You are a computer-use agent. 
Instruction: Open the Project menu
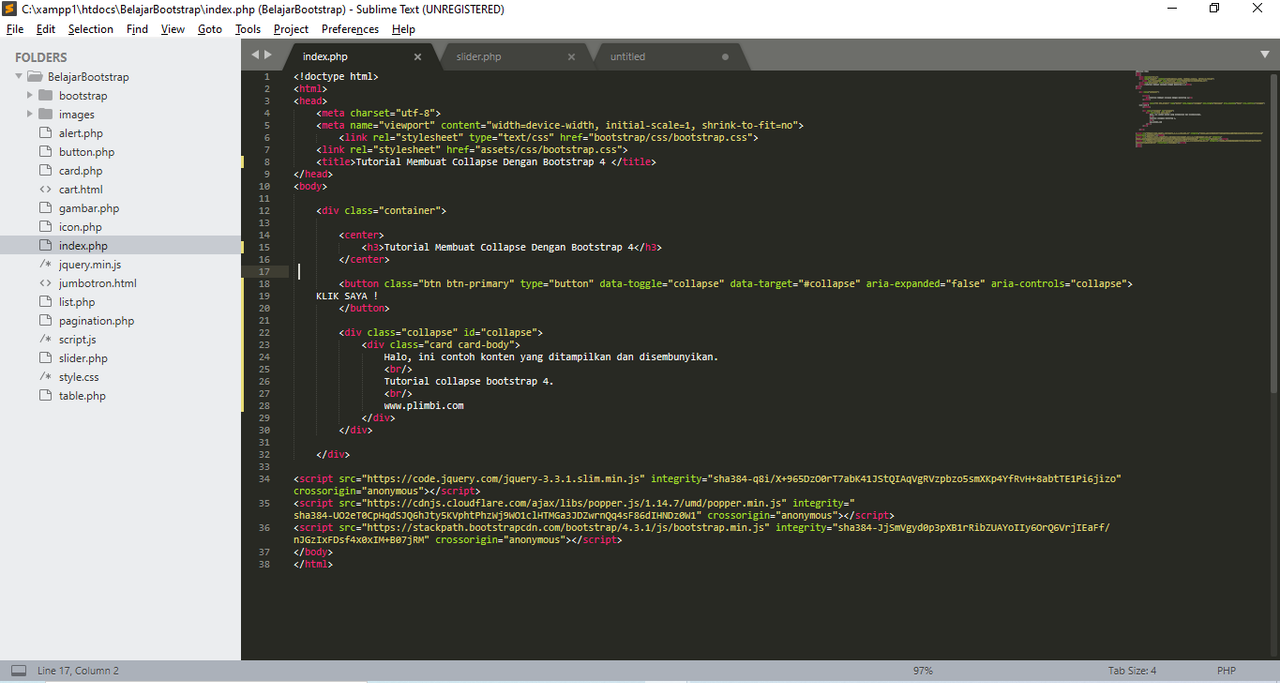(x=291, y=29)
